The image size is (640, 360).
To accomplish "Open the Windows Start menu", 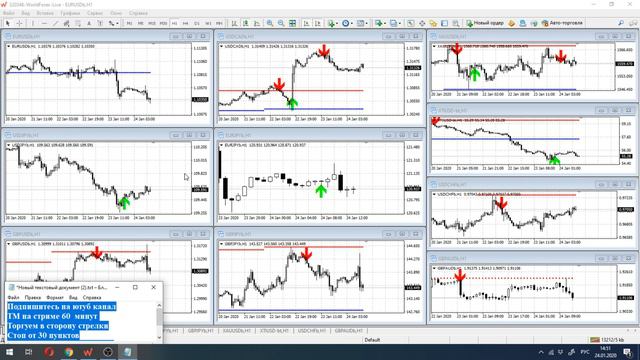I will pyautogui.click(x=9, y=352).
